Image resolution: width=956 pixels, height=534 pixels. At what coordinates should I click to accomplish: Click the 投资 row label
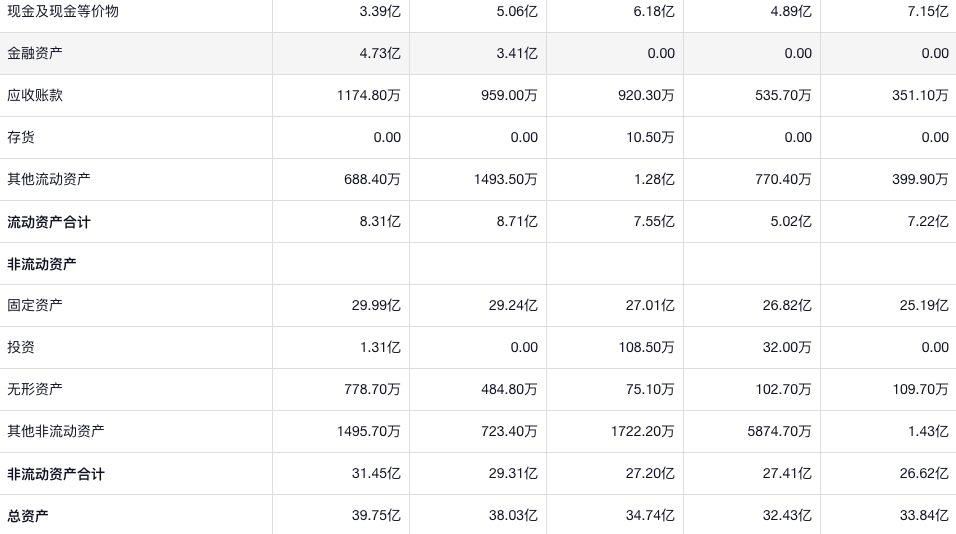click(21, 348)
